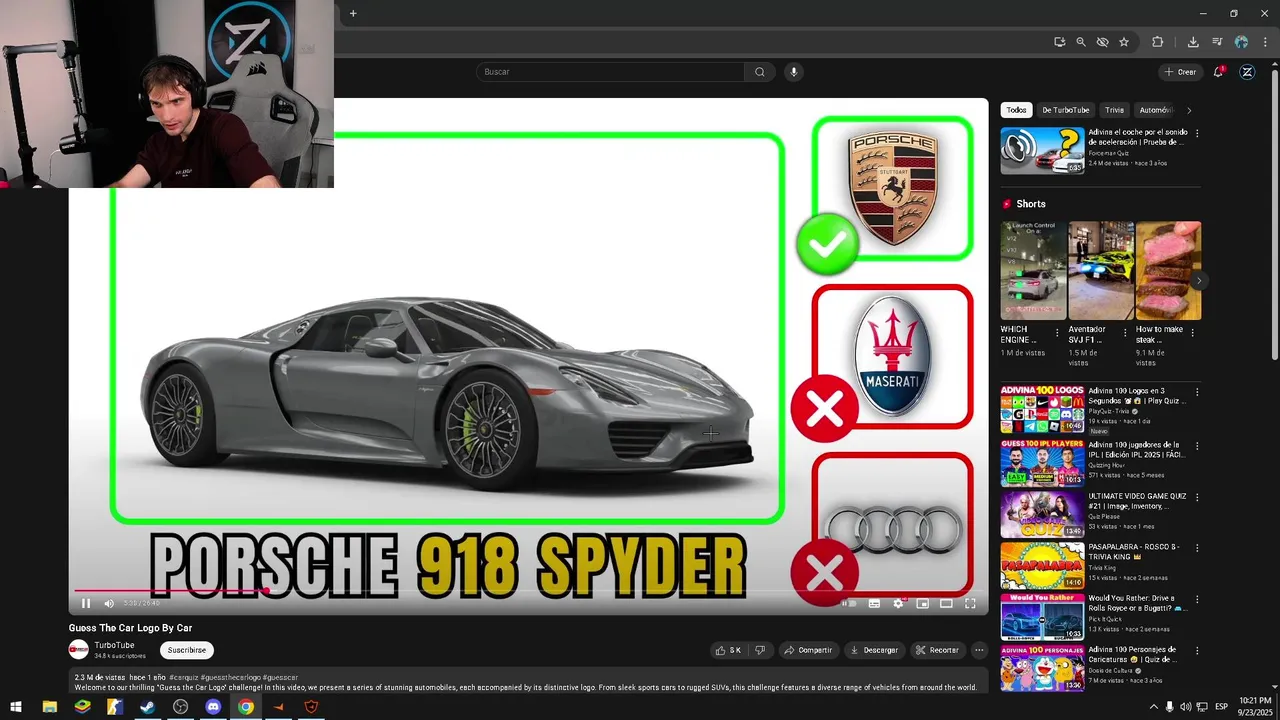Dislike the video thumbs down
1280x720 pixels.
[760, 650]
